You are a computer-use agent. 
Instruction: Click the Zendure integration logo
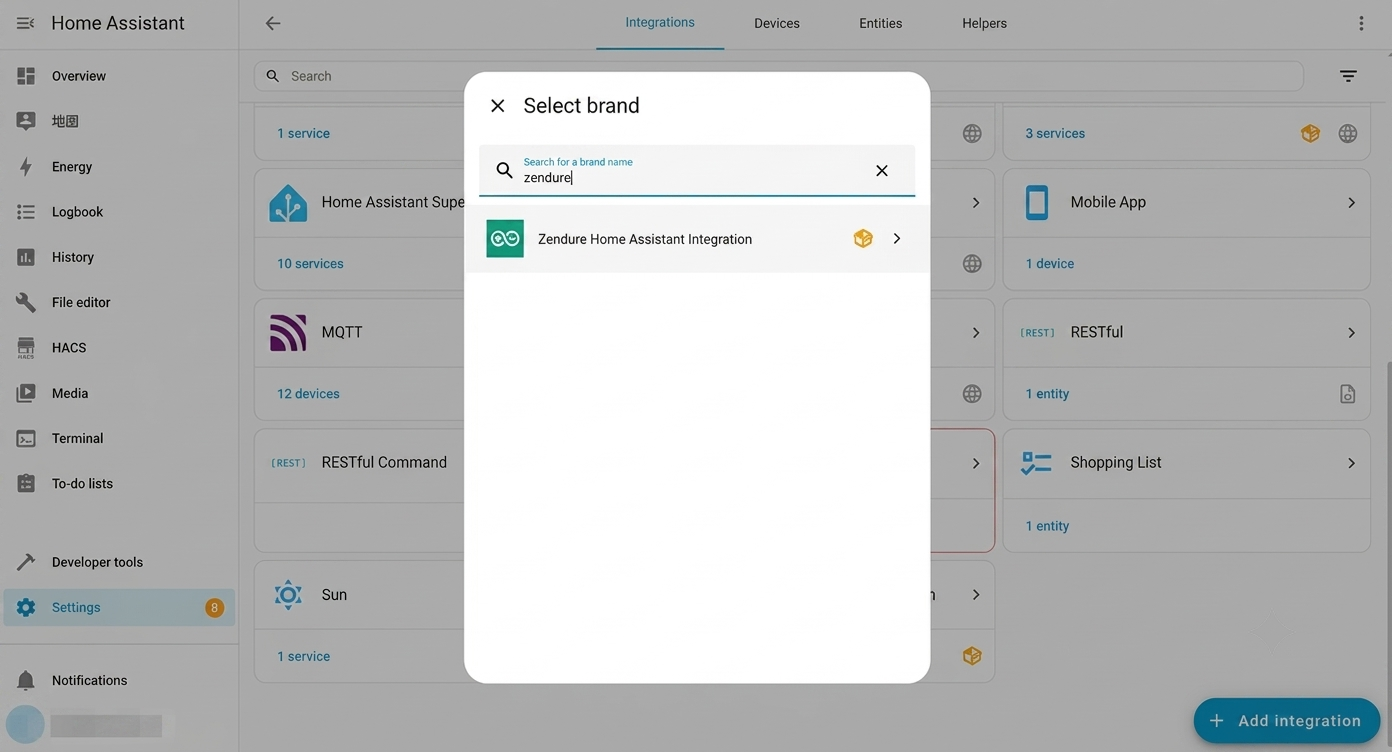[x=505, y=239]
